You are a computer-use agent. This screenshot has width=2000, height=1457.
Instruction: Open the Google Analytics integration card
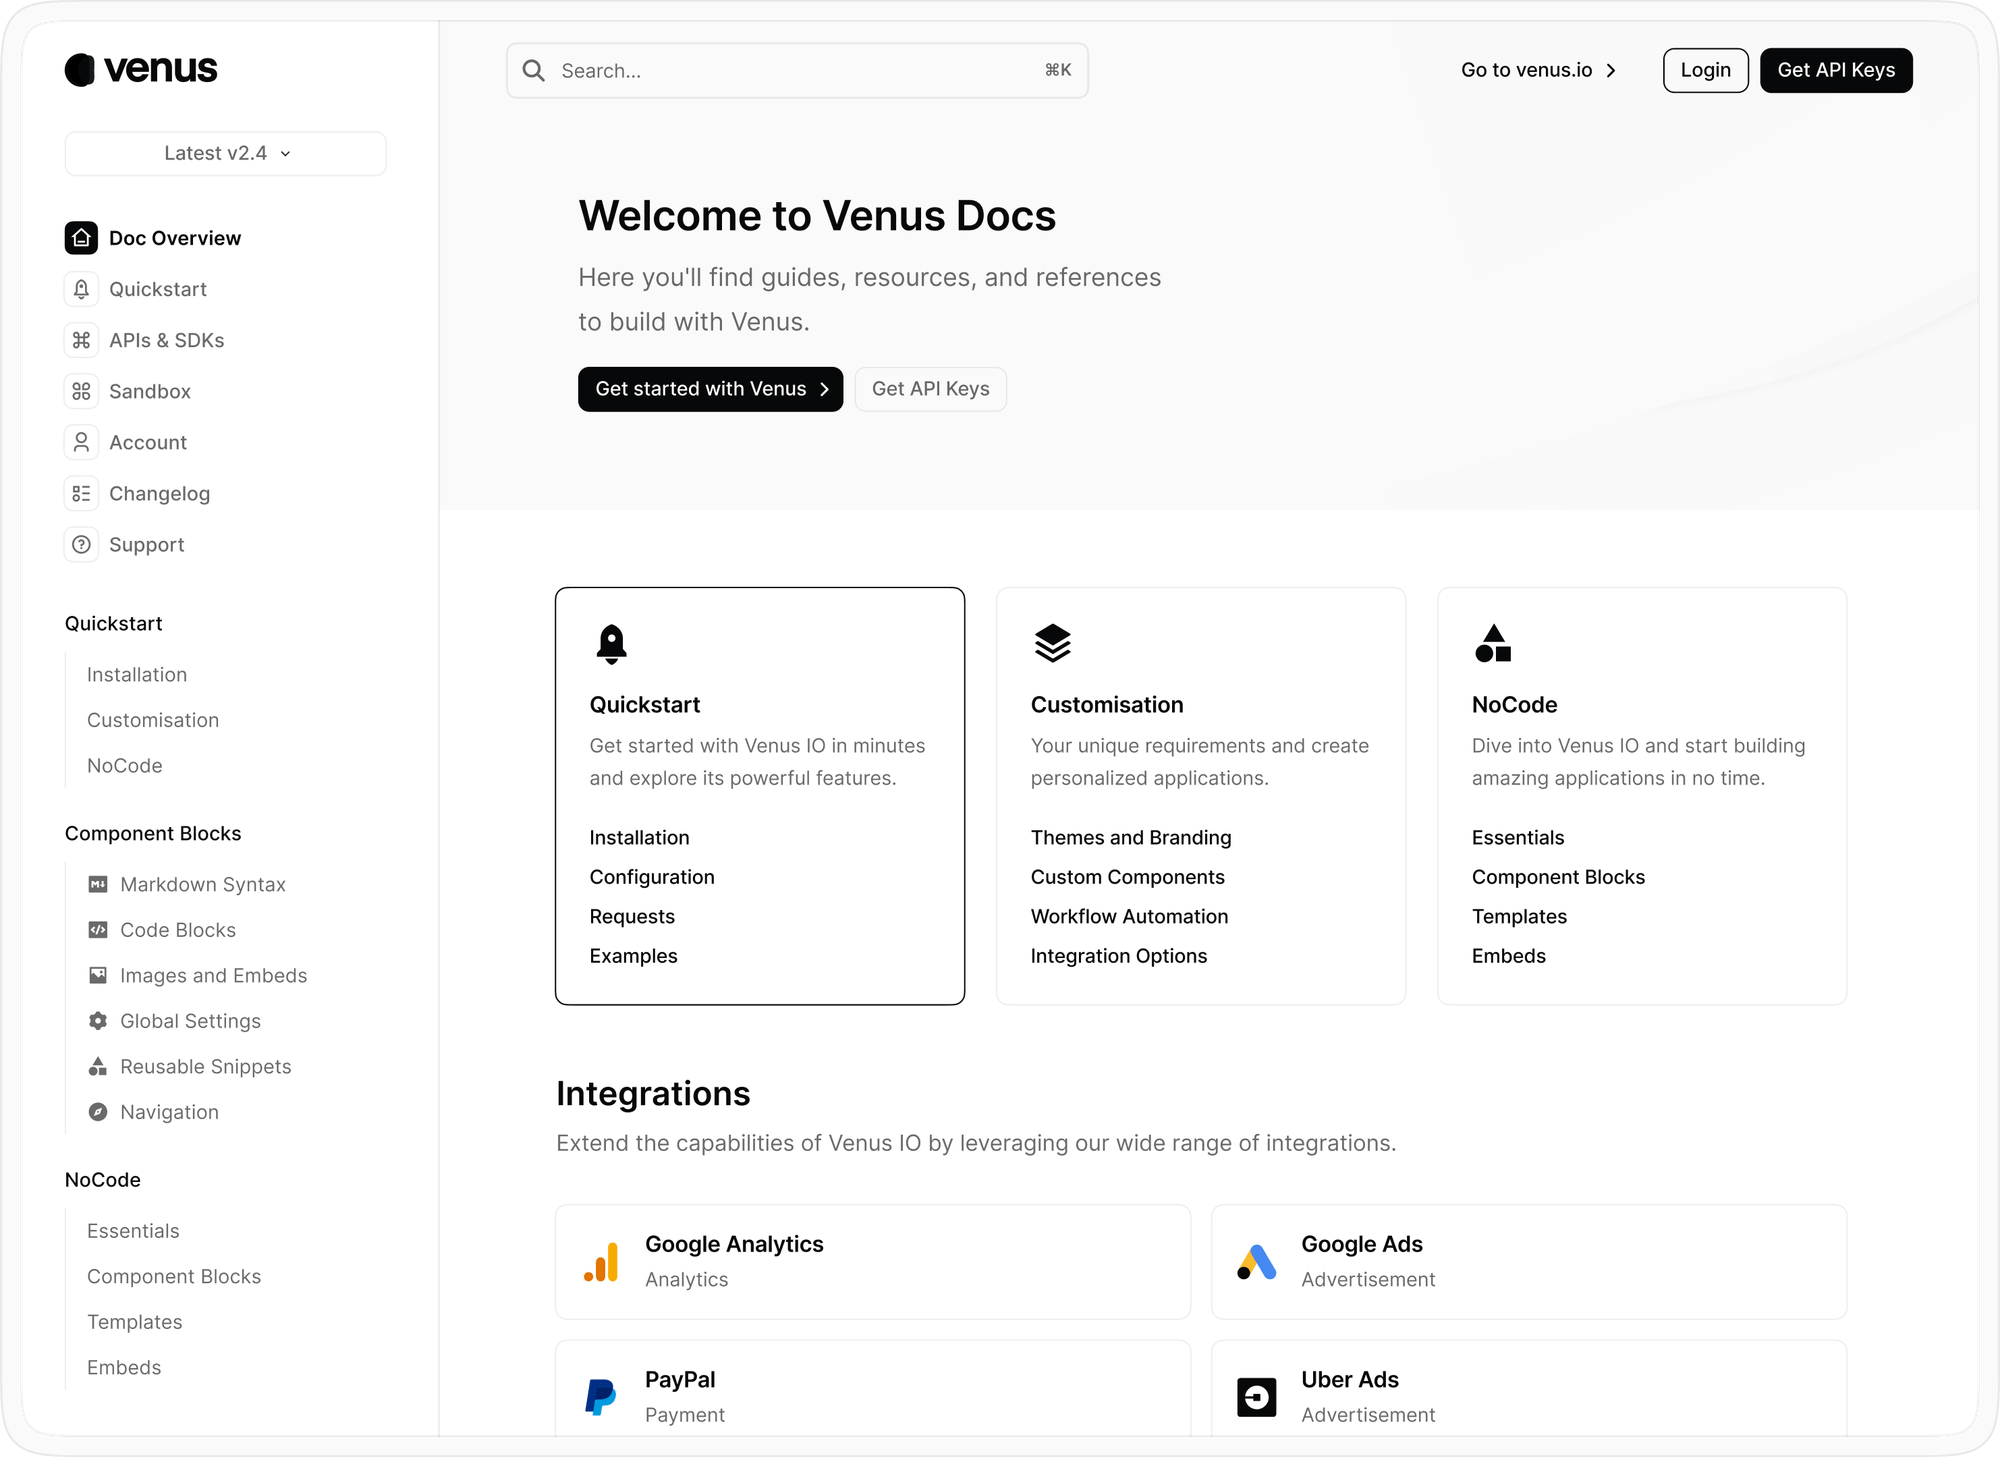click(x=872, y=1261)
